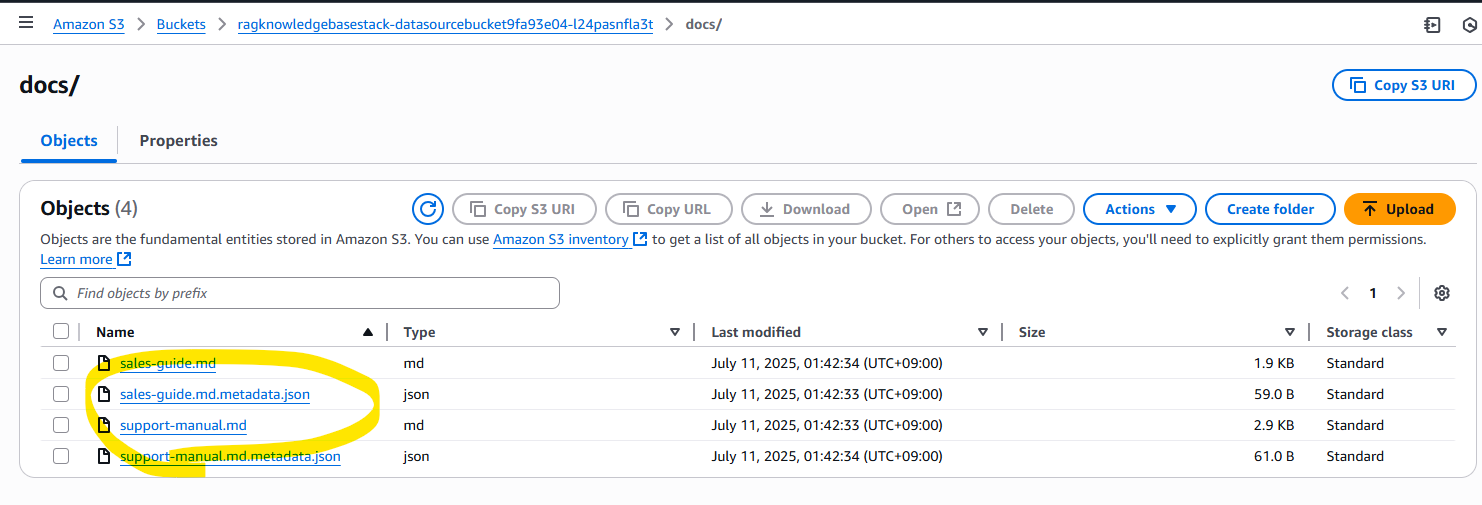1482x505 pixels.
Task: Click the hexagon icon in top right corner
Action: 1469,25
